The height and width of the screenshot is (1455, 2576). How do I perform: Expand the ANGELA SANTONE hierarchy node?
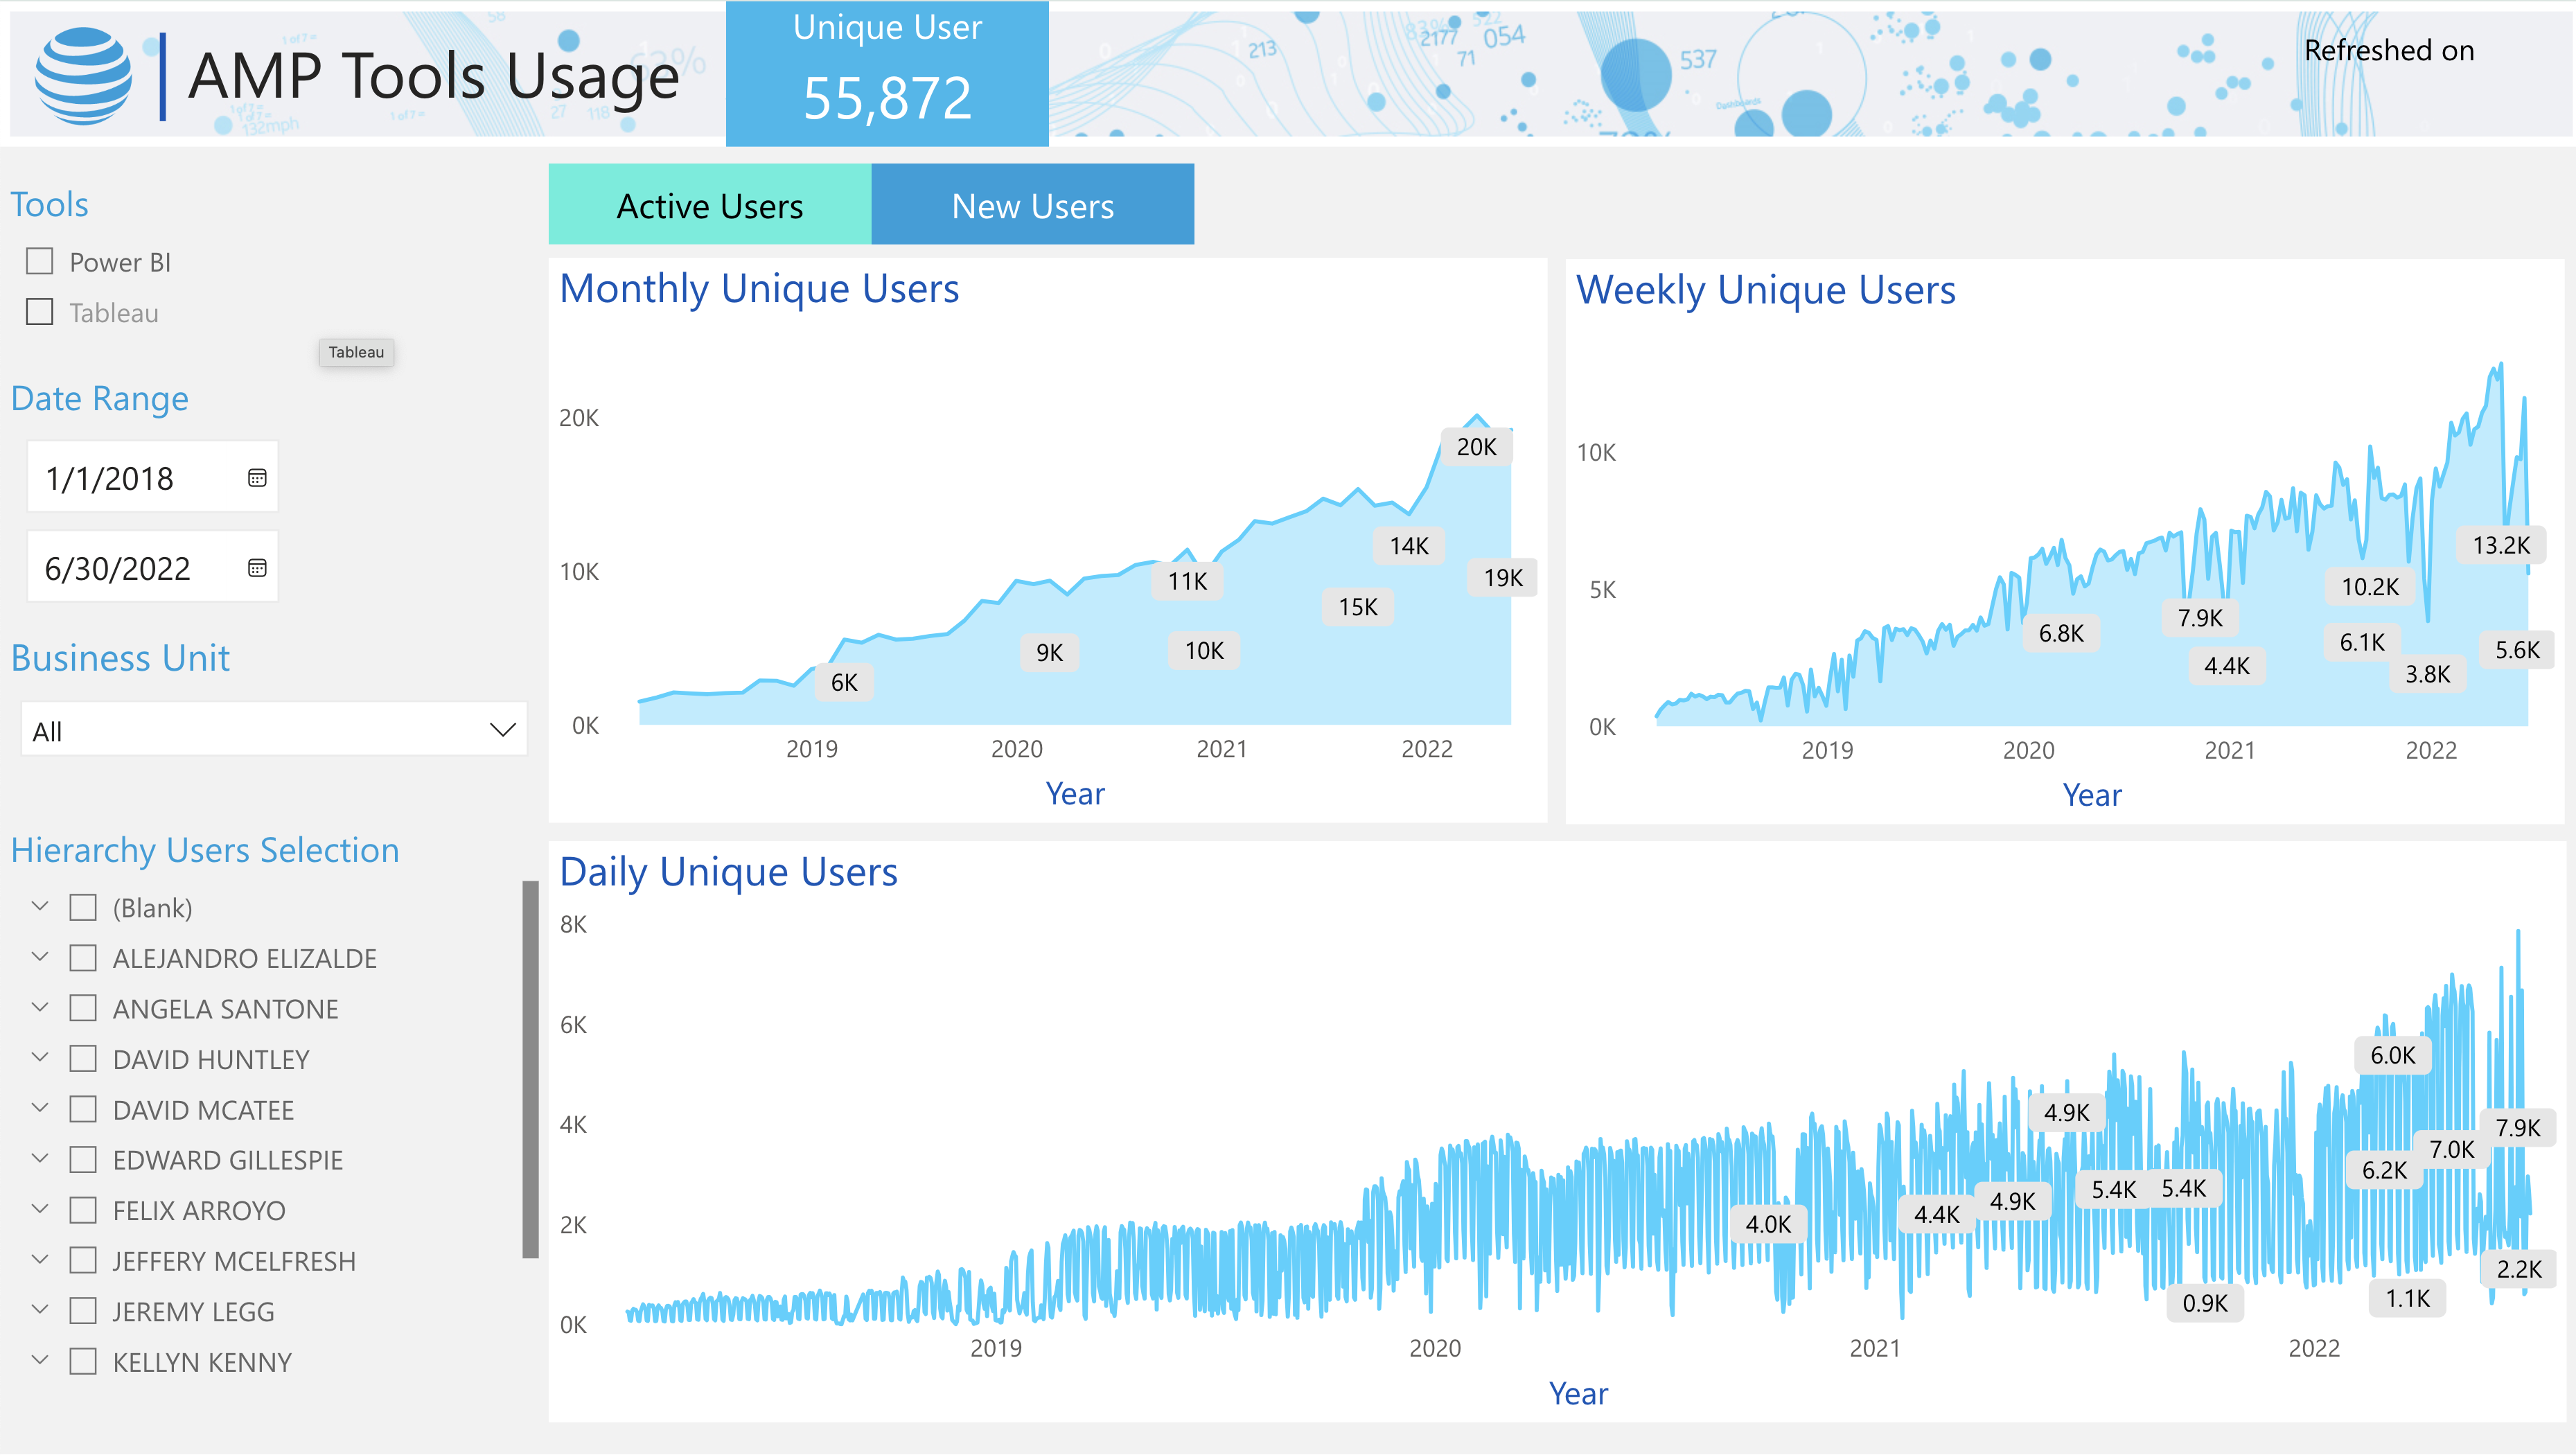click(x=40, y=1007)
